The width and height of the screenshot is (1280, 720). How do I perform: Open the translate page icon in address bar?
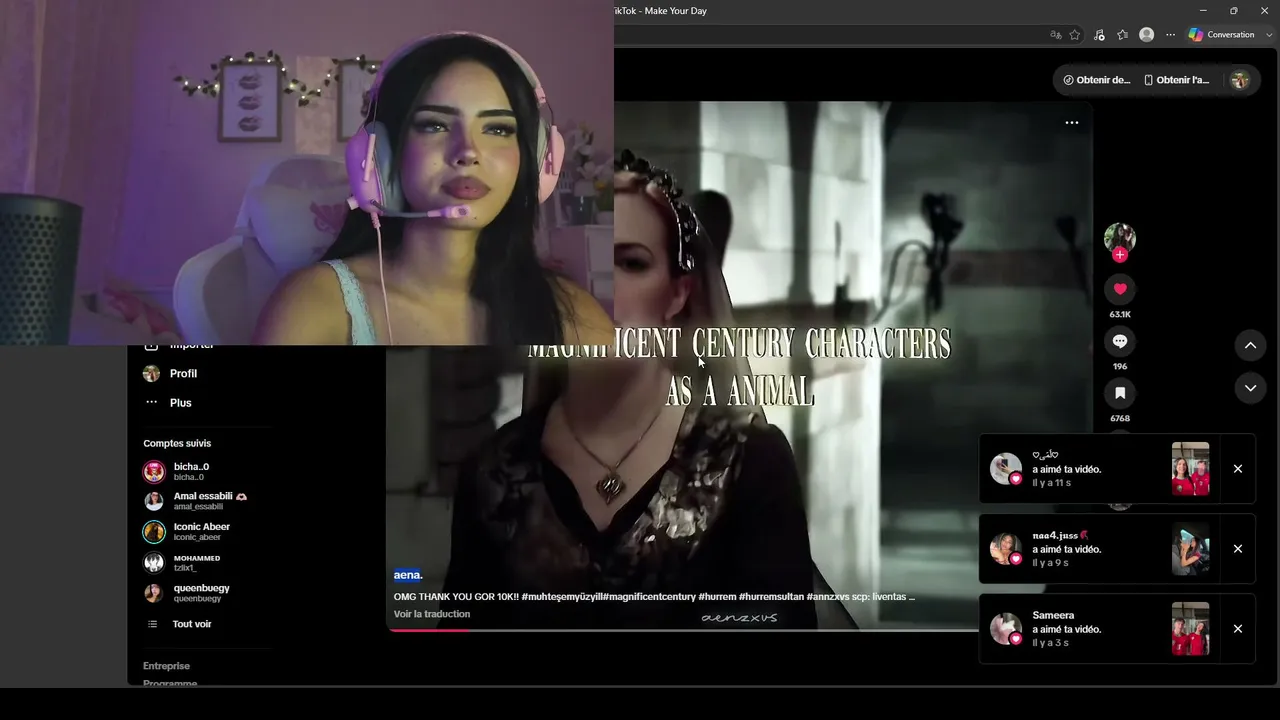click(x=1056, y=35)
